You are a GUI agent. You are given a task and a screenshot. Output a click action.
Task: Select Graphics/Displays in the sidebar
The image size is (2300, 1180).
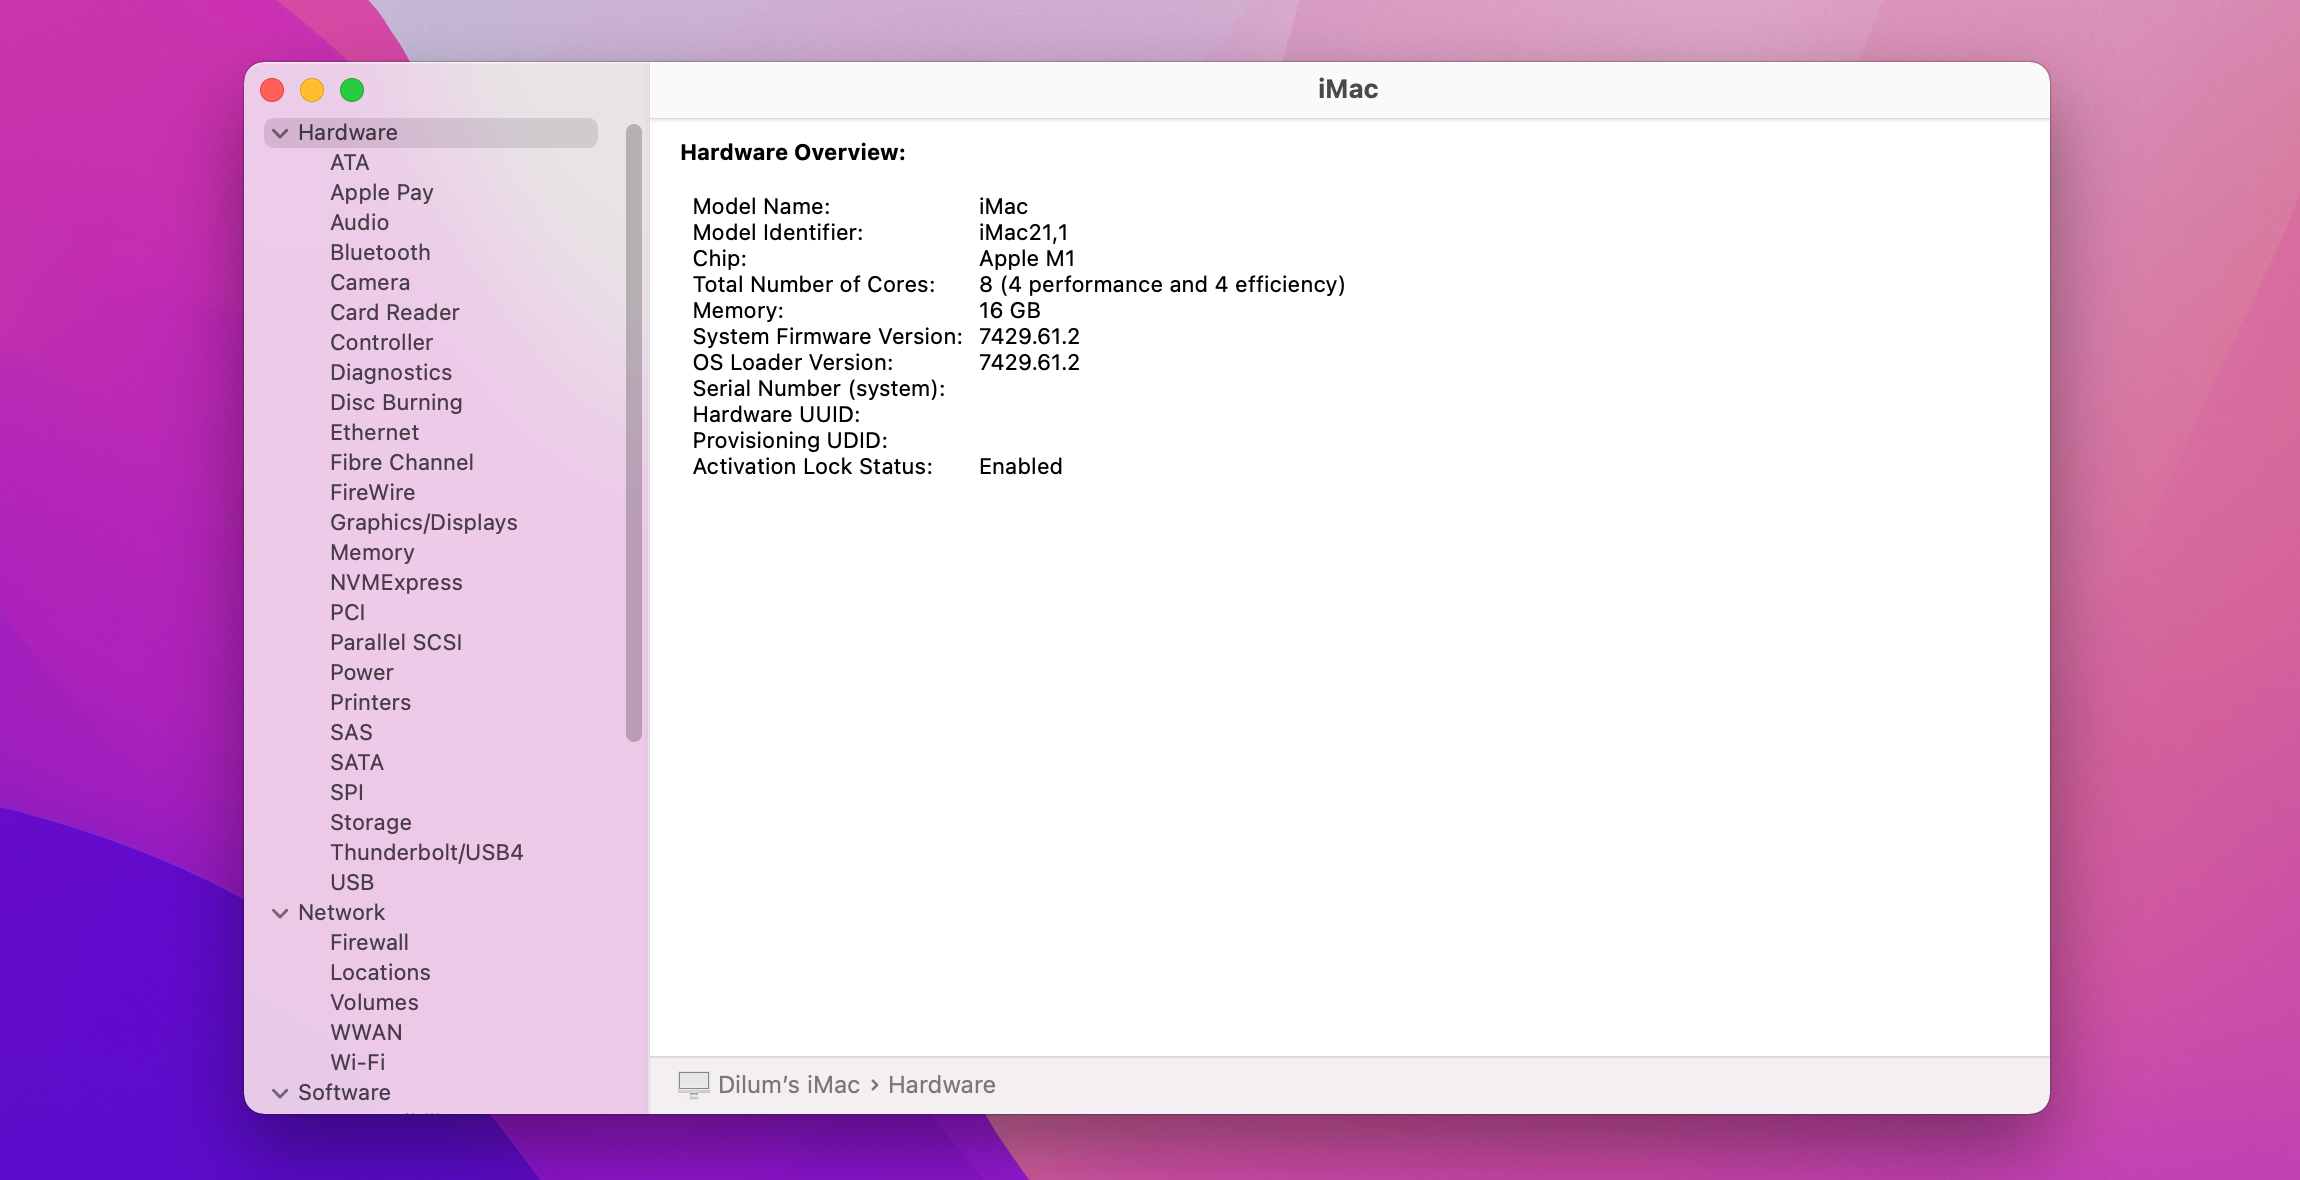(x=424, y=522)
